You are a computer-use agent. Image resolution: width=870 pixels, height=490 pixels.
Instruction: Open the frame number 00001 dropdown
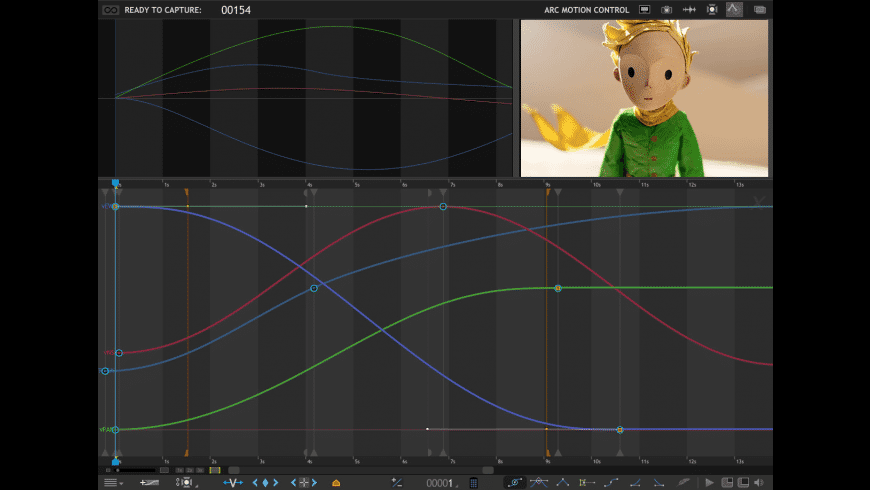click(442, 483)
